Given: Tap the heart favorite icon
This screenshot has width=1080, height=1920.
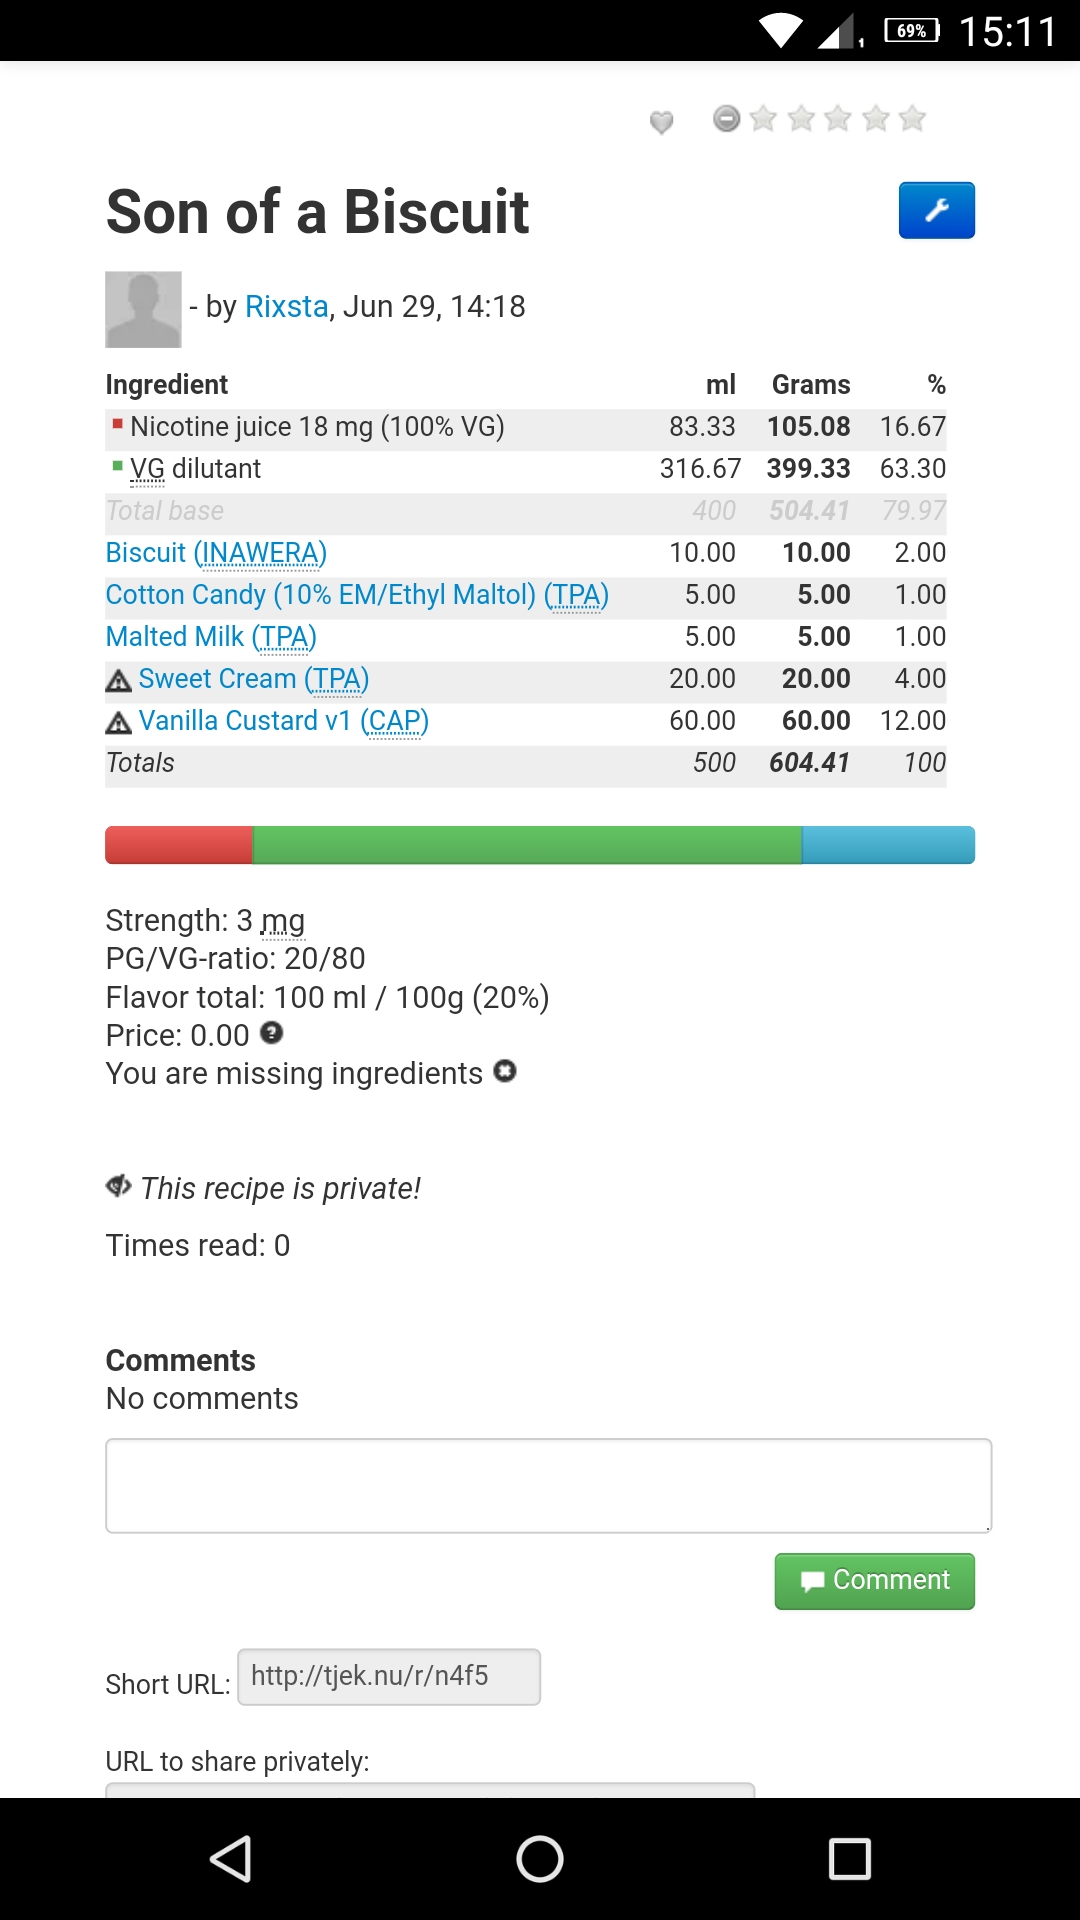Looking at the screenshot, I should [661, 122].
